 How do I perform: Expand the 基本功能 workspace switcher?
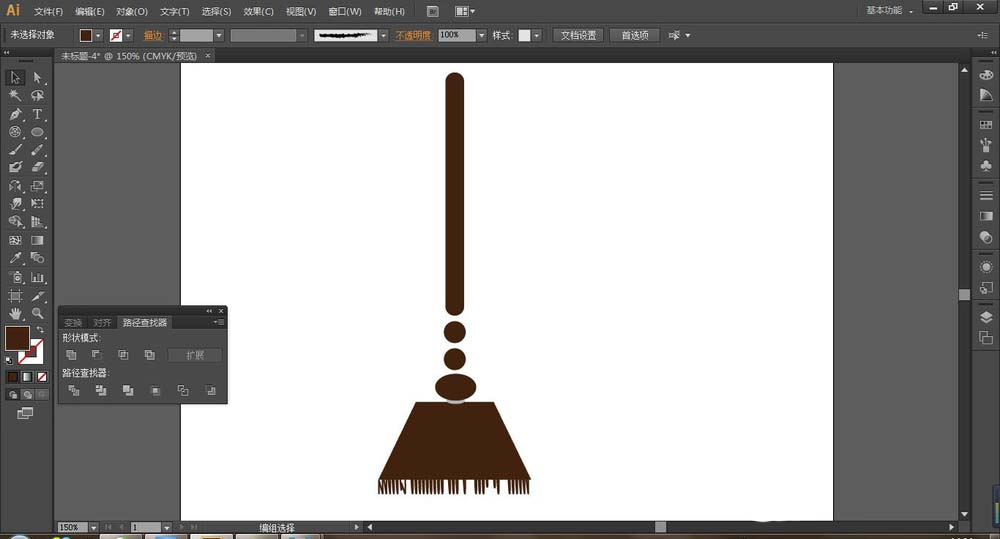tap(889, 11)
